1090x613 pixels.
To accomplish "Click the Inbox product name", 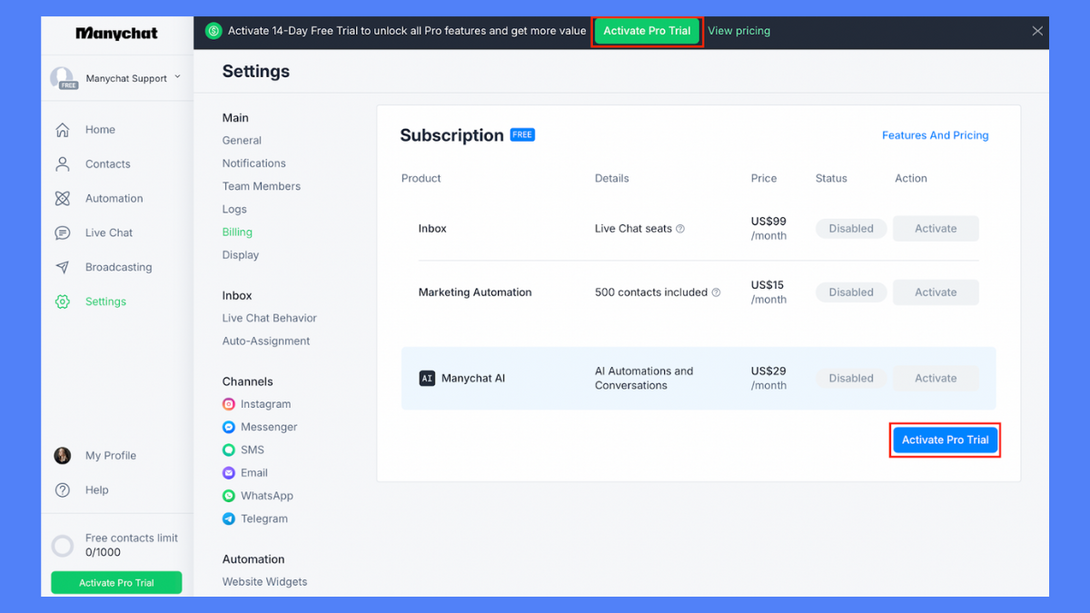I will click(432, 229).
